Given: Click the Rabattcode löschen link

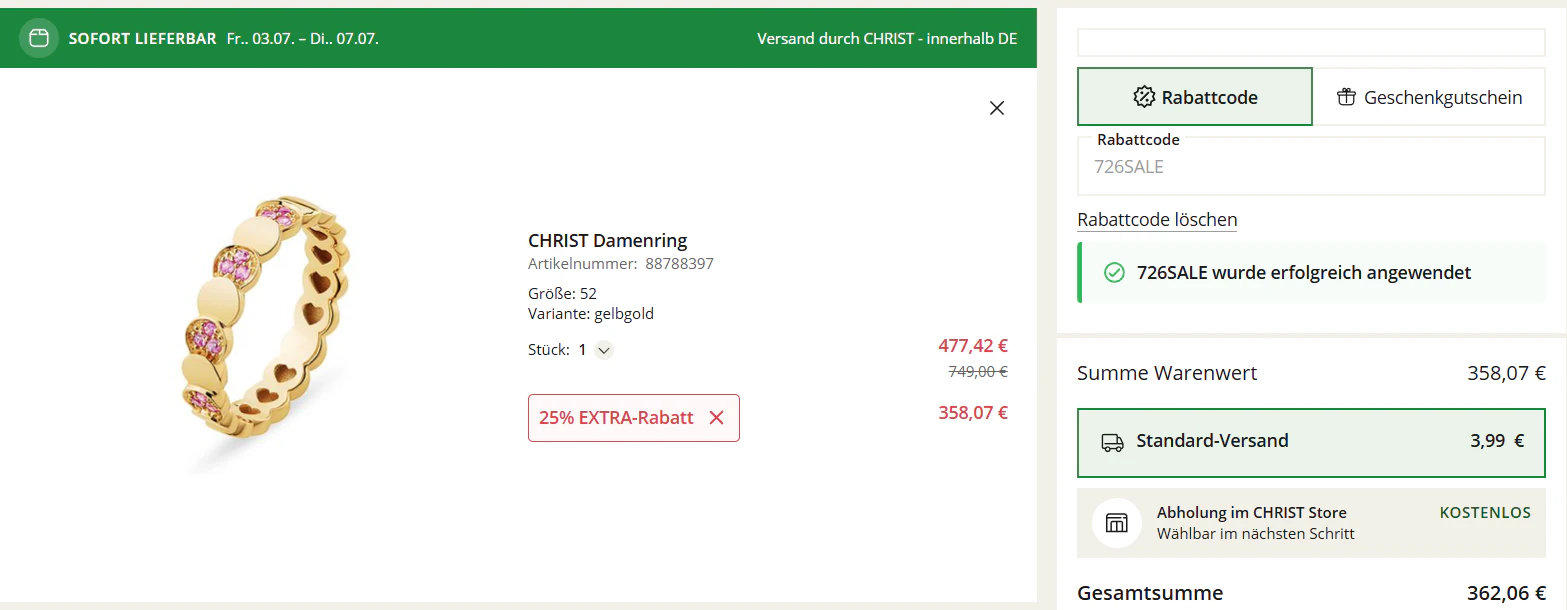Looking at the screenshot, I should (x=1157, y=220).
